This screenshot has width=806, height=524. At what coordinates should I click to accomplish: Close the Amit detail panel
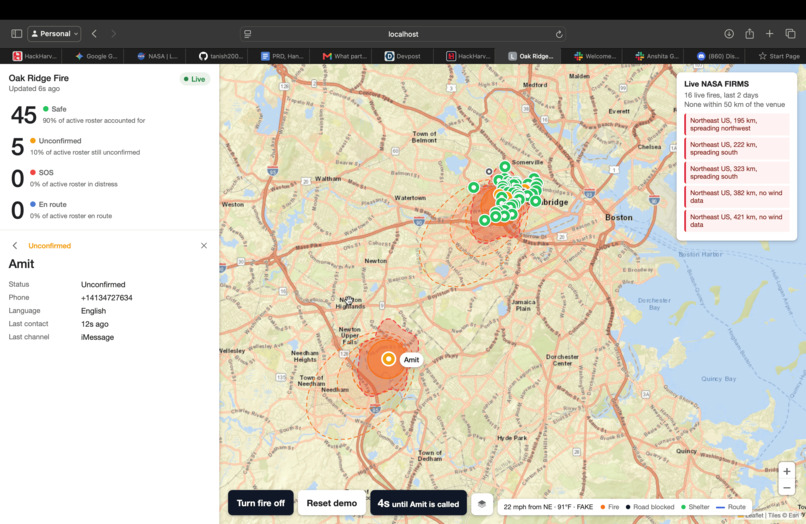[204, 246]
